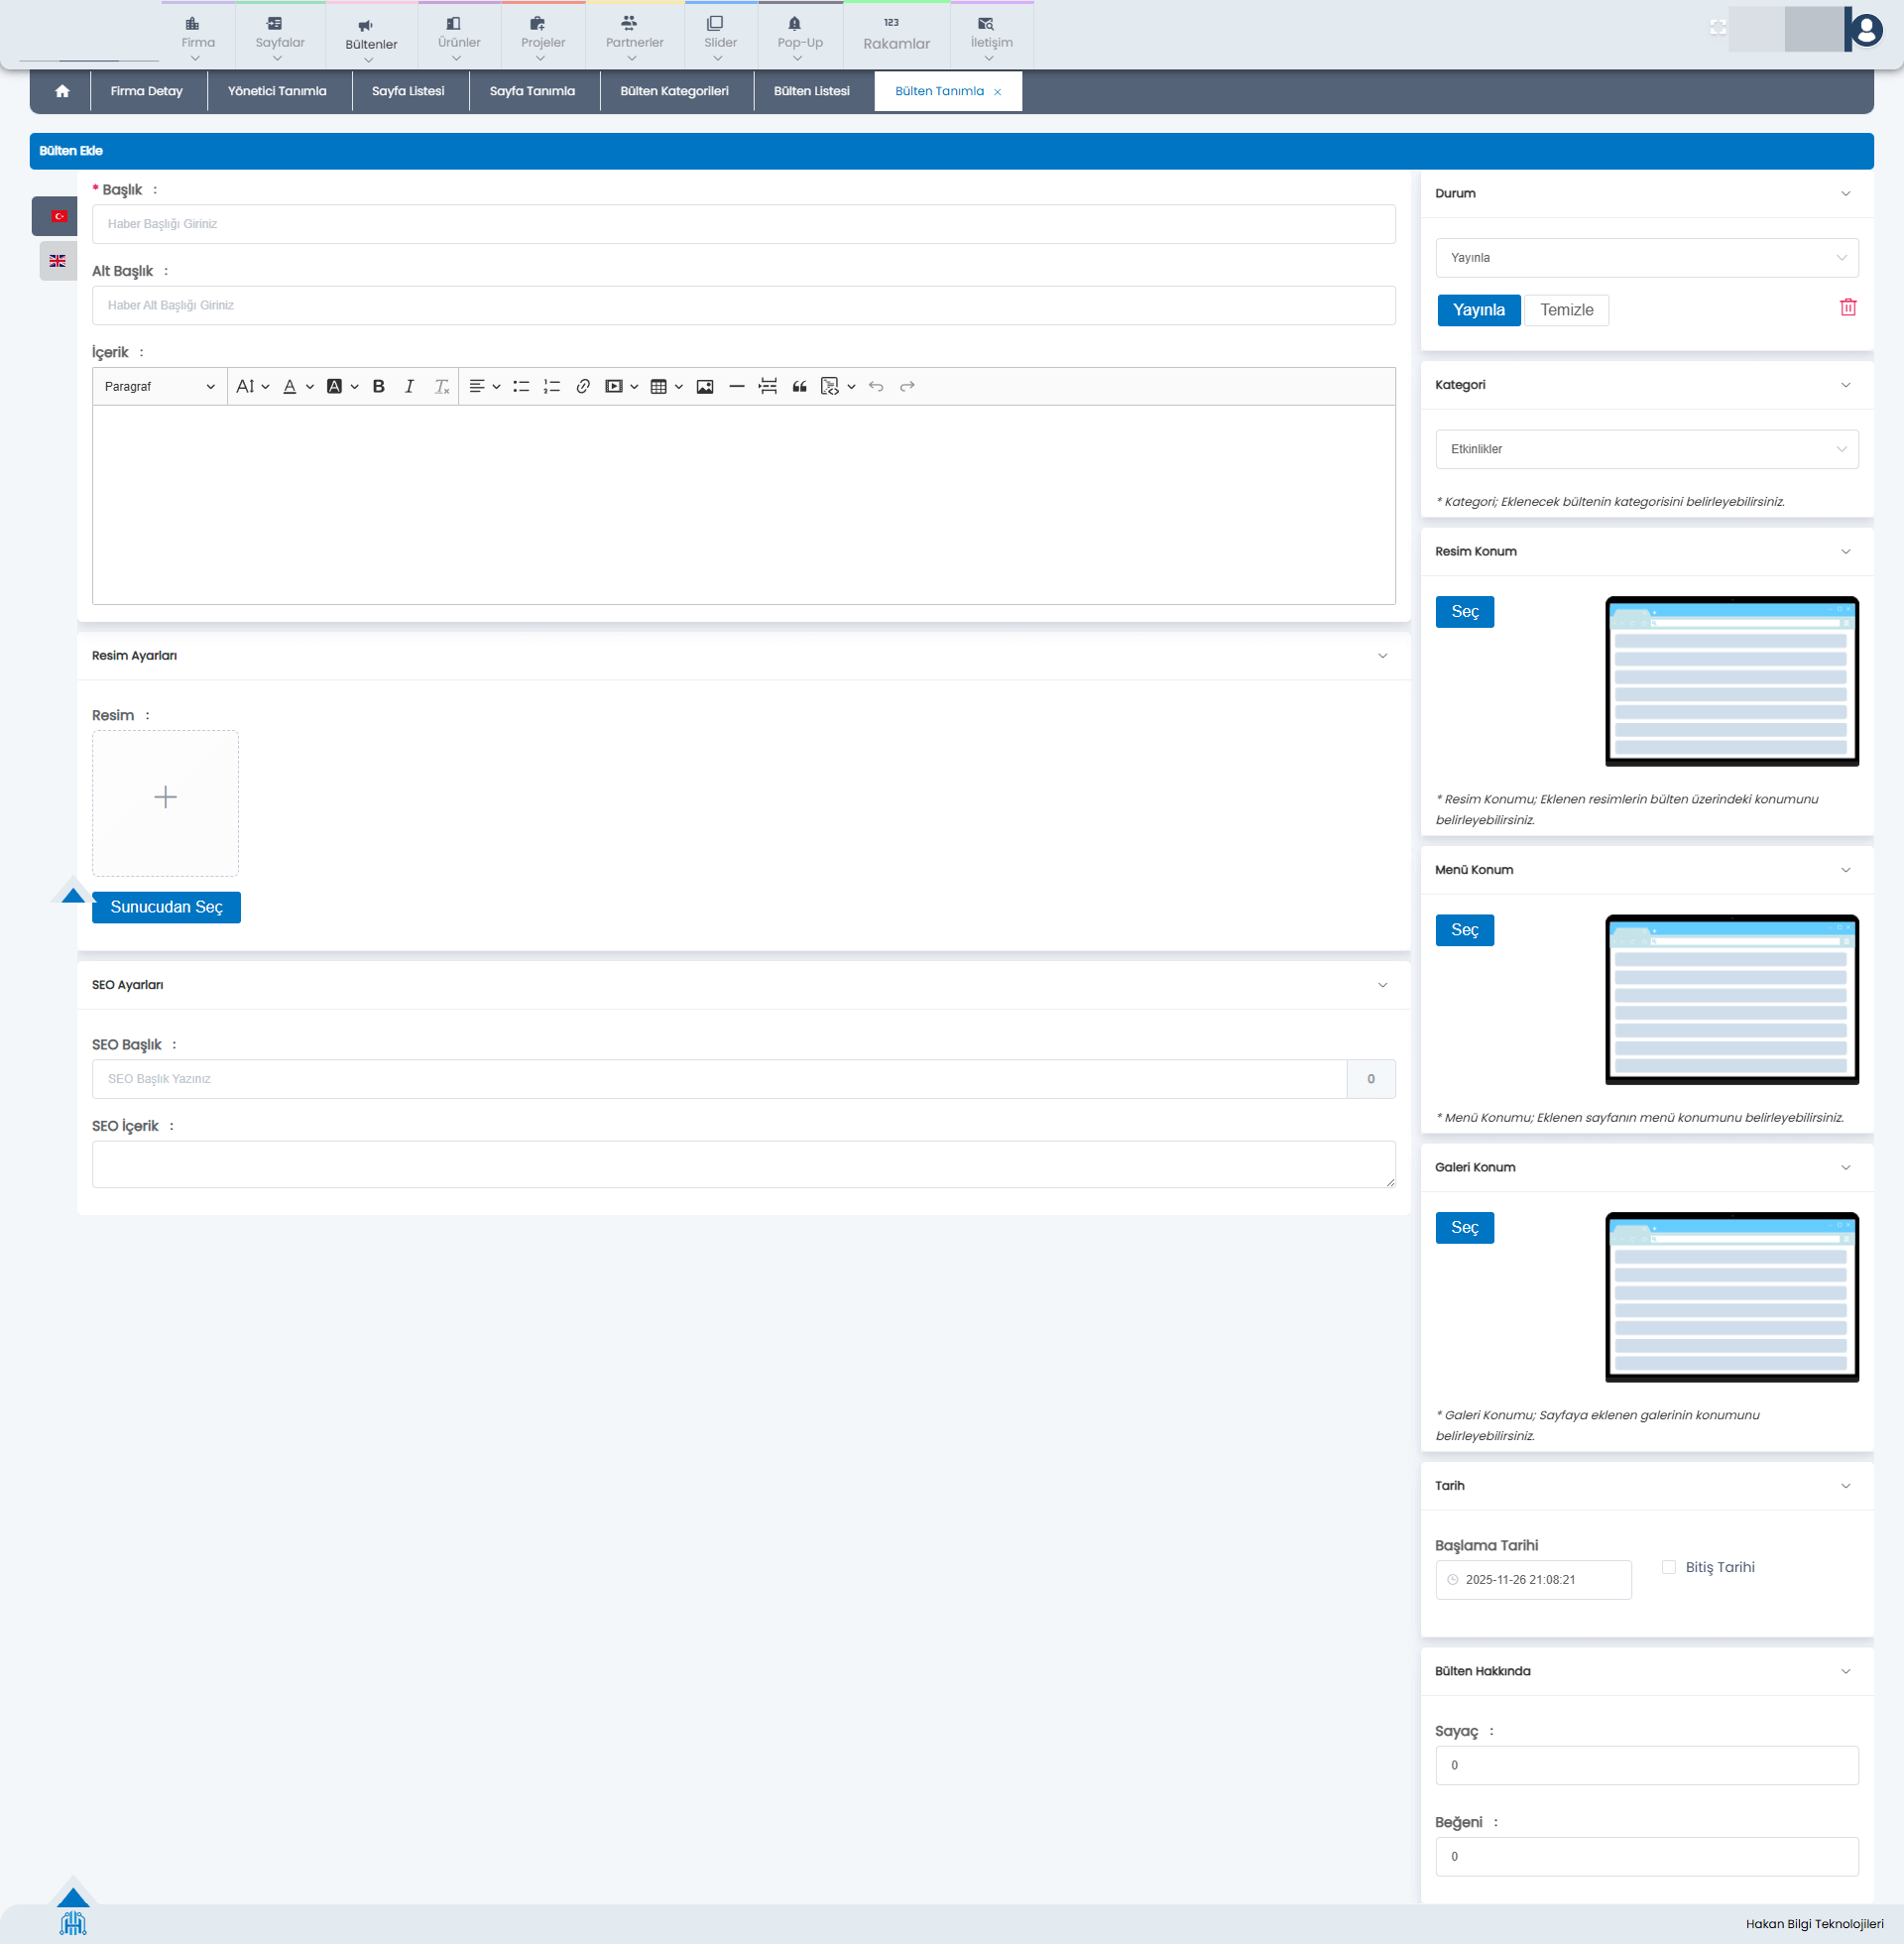Open the Etkinlikler category dropdown
The width and height of the screenshot is (1904, 1944).
pos(1646,450)
